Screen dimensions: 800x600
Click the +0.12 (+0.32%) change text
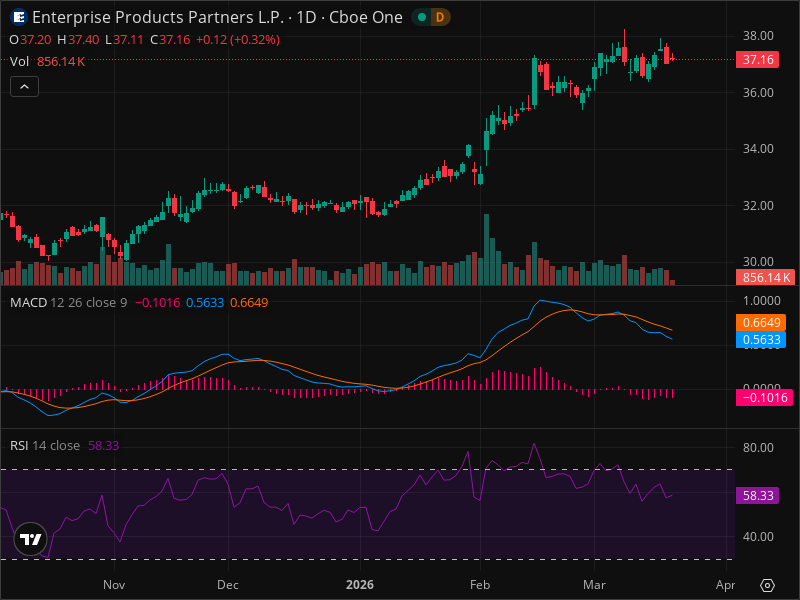(x=238, y=40)
